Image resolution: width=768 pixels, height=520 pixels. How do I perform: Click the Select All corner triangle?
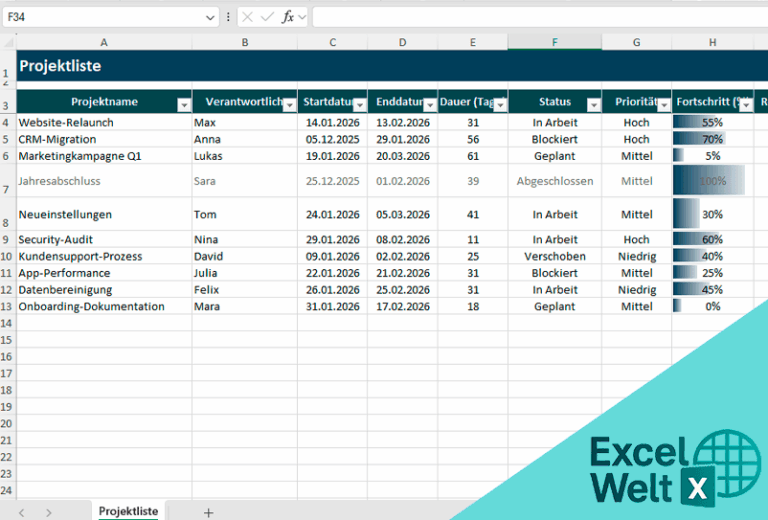coord(8,43)
